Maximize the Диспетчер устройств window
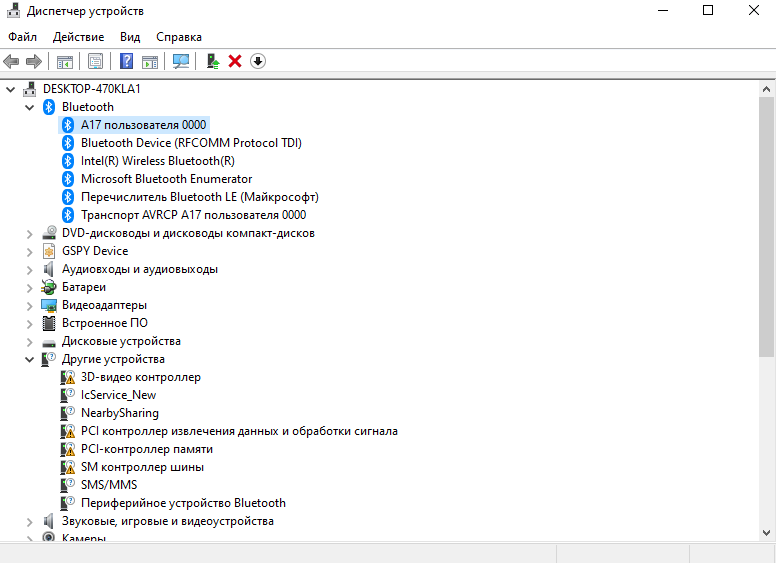 708,10
